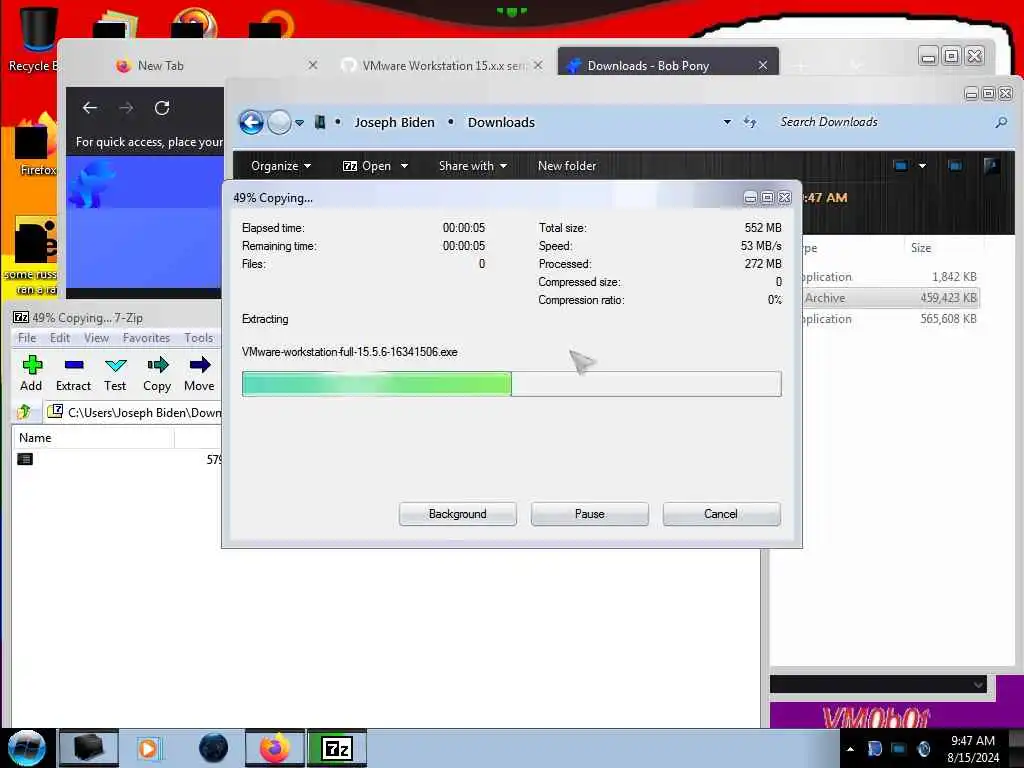Click New folder in Explorer toolbar
1024x768 pixels.
567,166
